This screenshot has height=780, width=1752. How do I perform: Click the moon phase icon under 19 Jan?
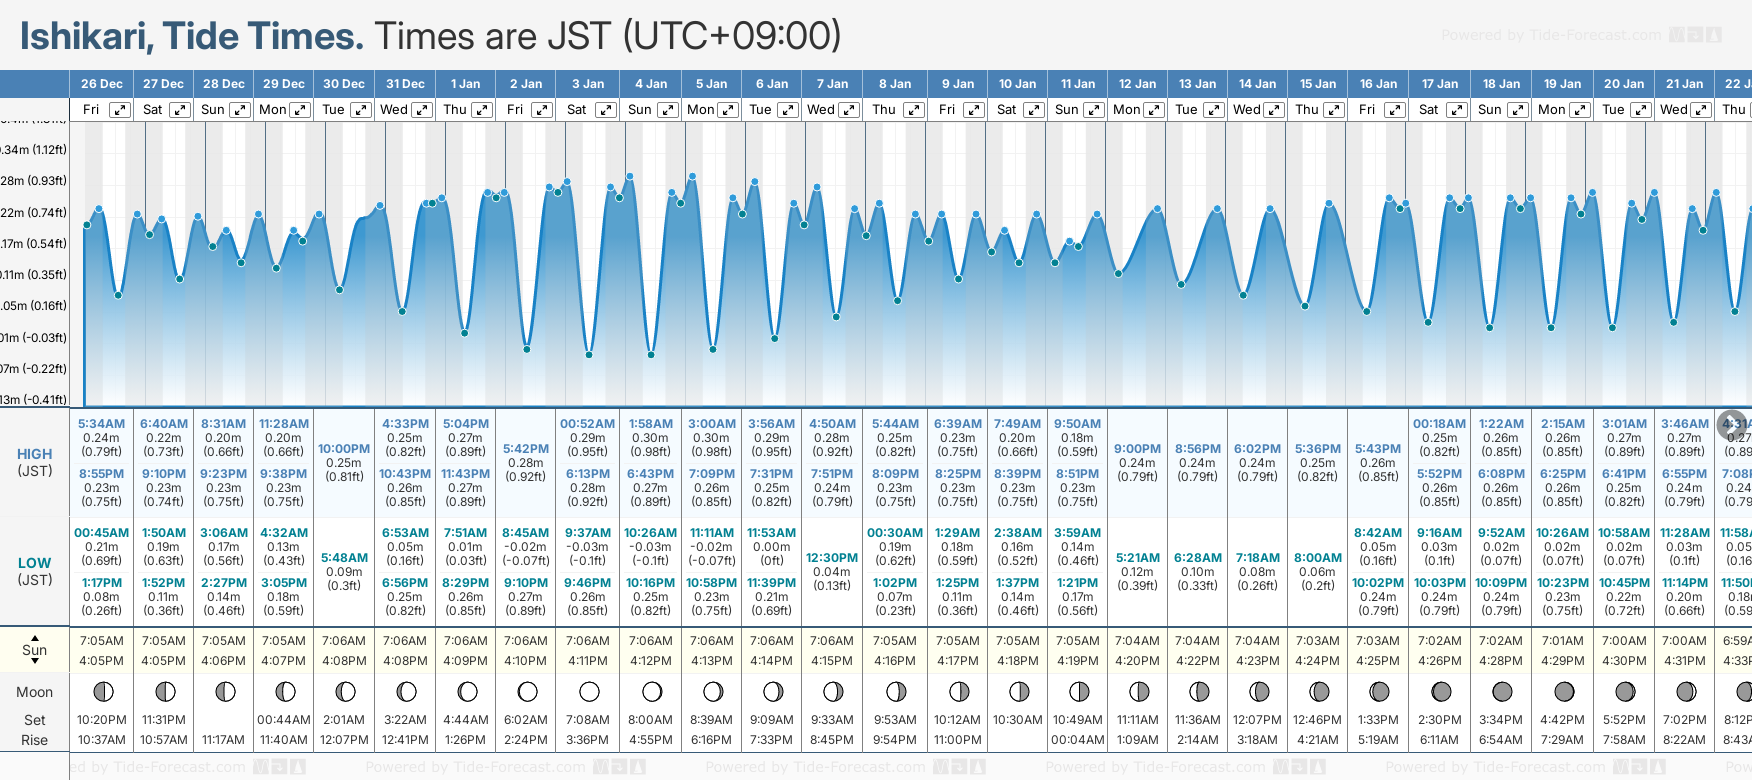tap(1564, 691)
